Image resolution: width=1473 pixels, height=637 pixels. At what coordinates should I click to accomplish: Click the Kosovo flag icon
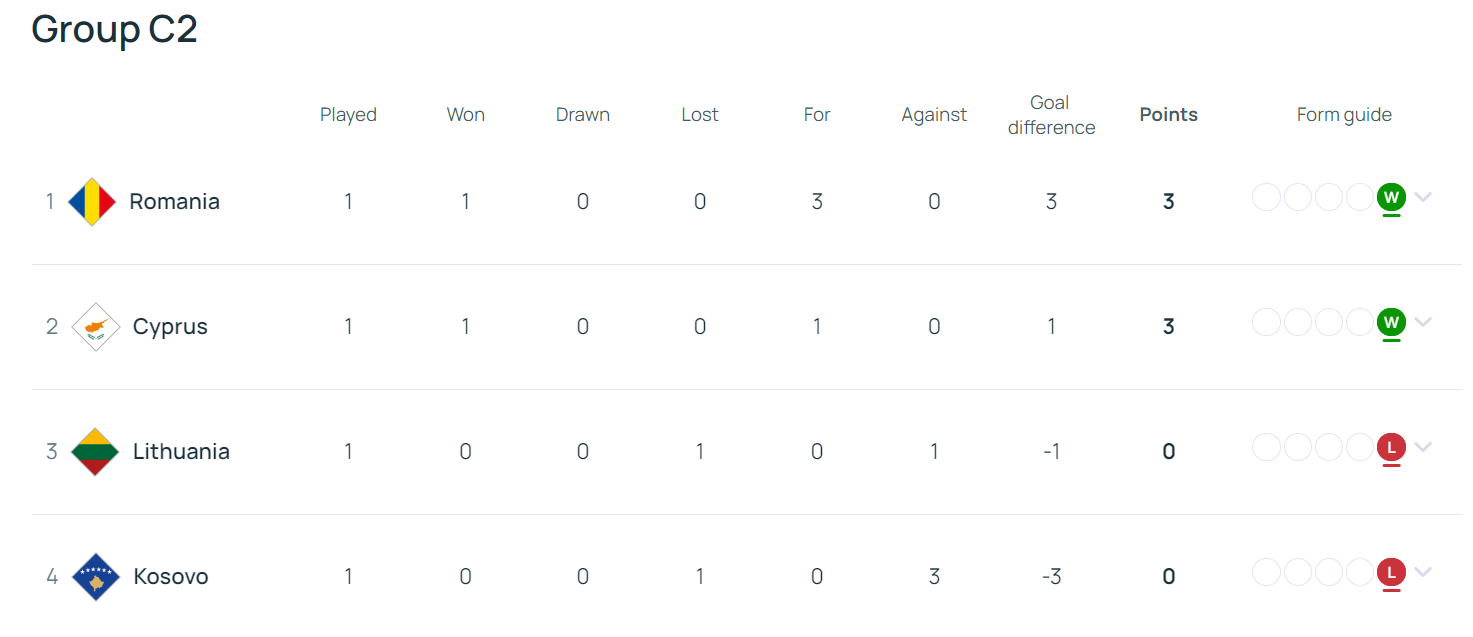[96, 577]
